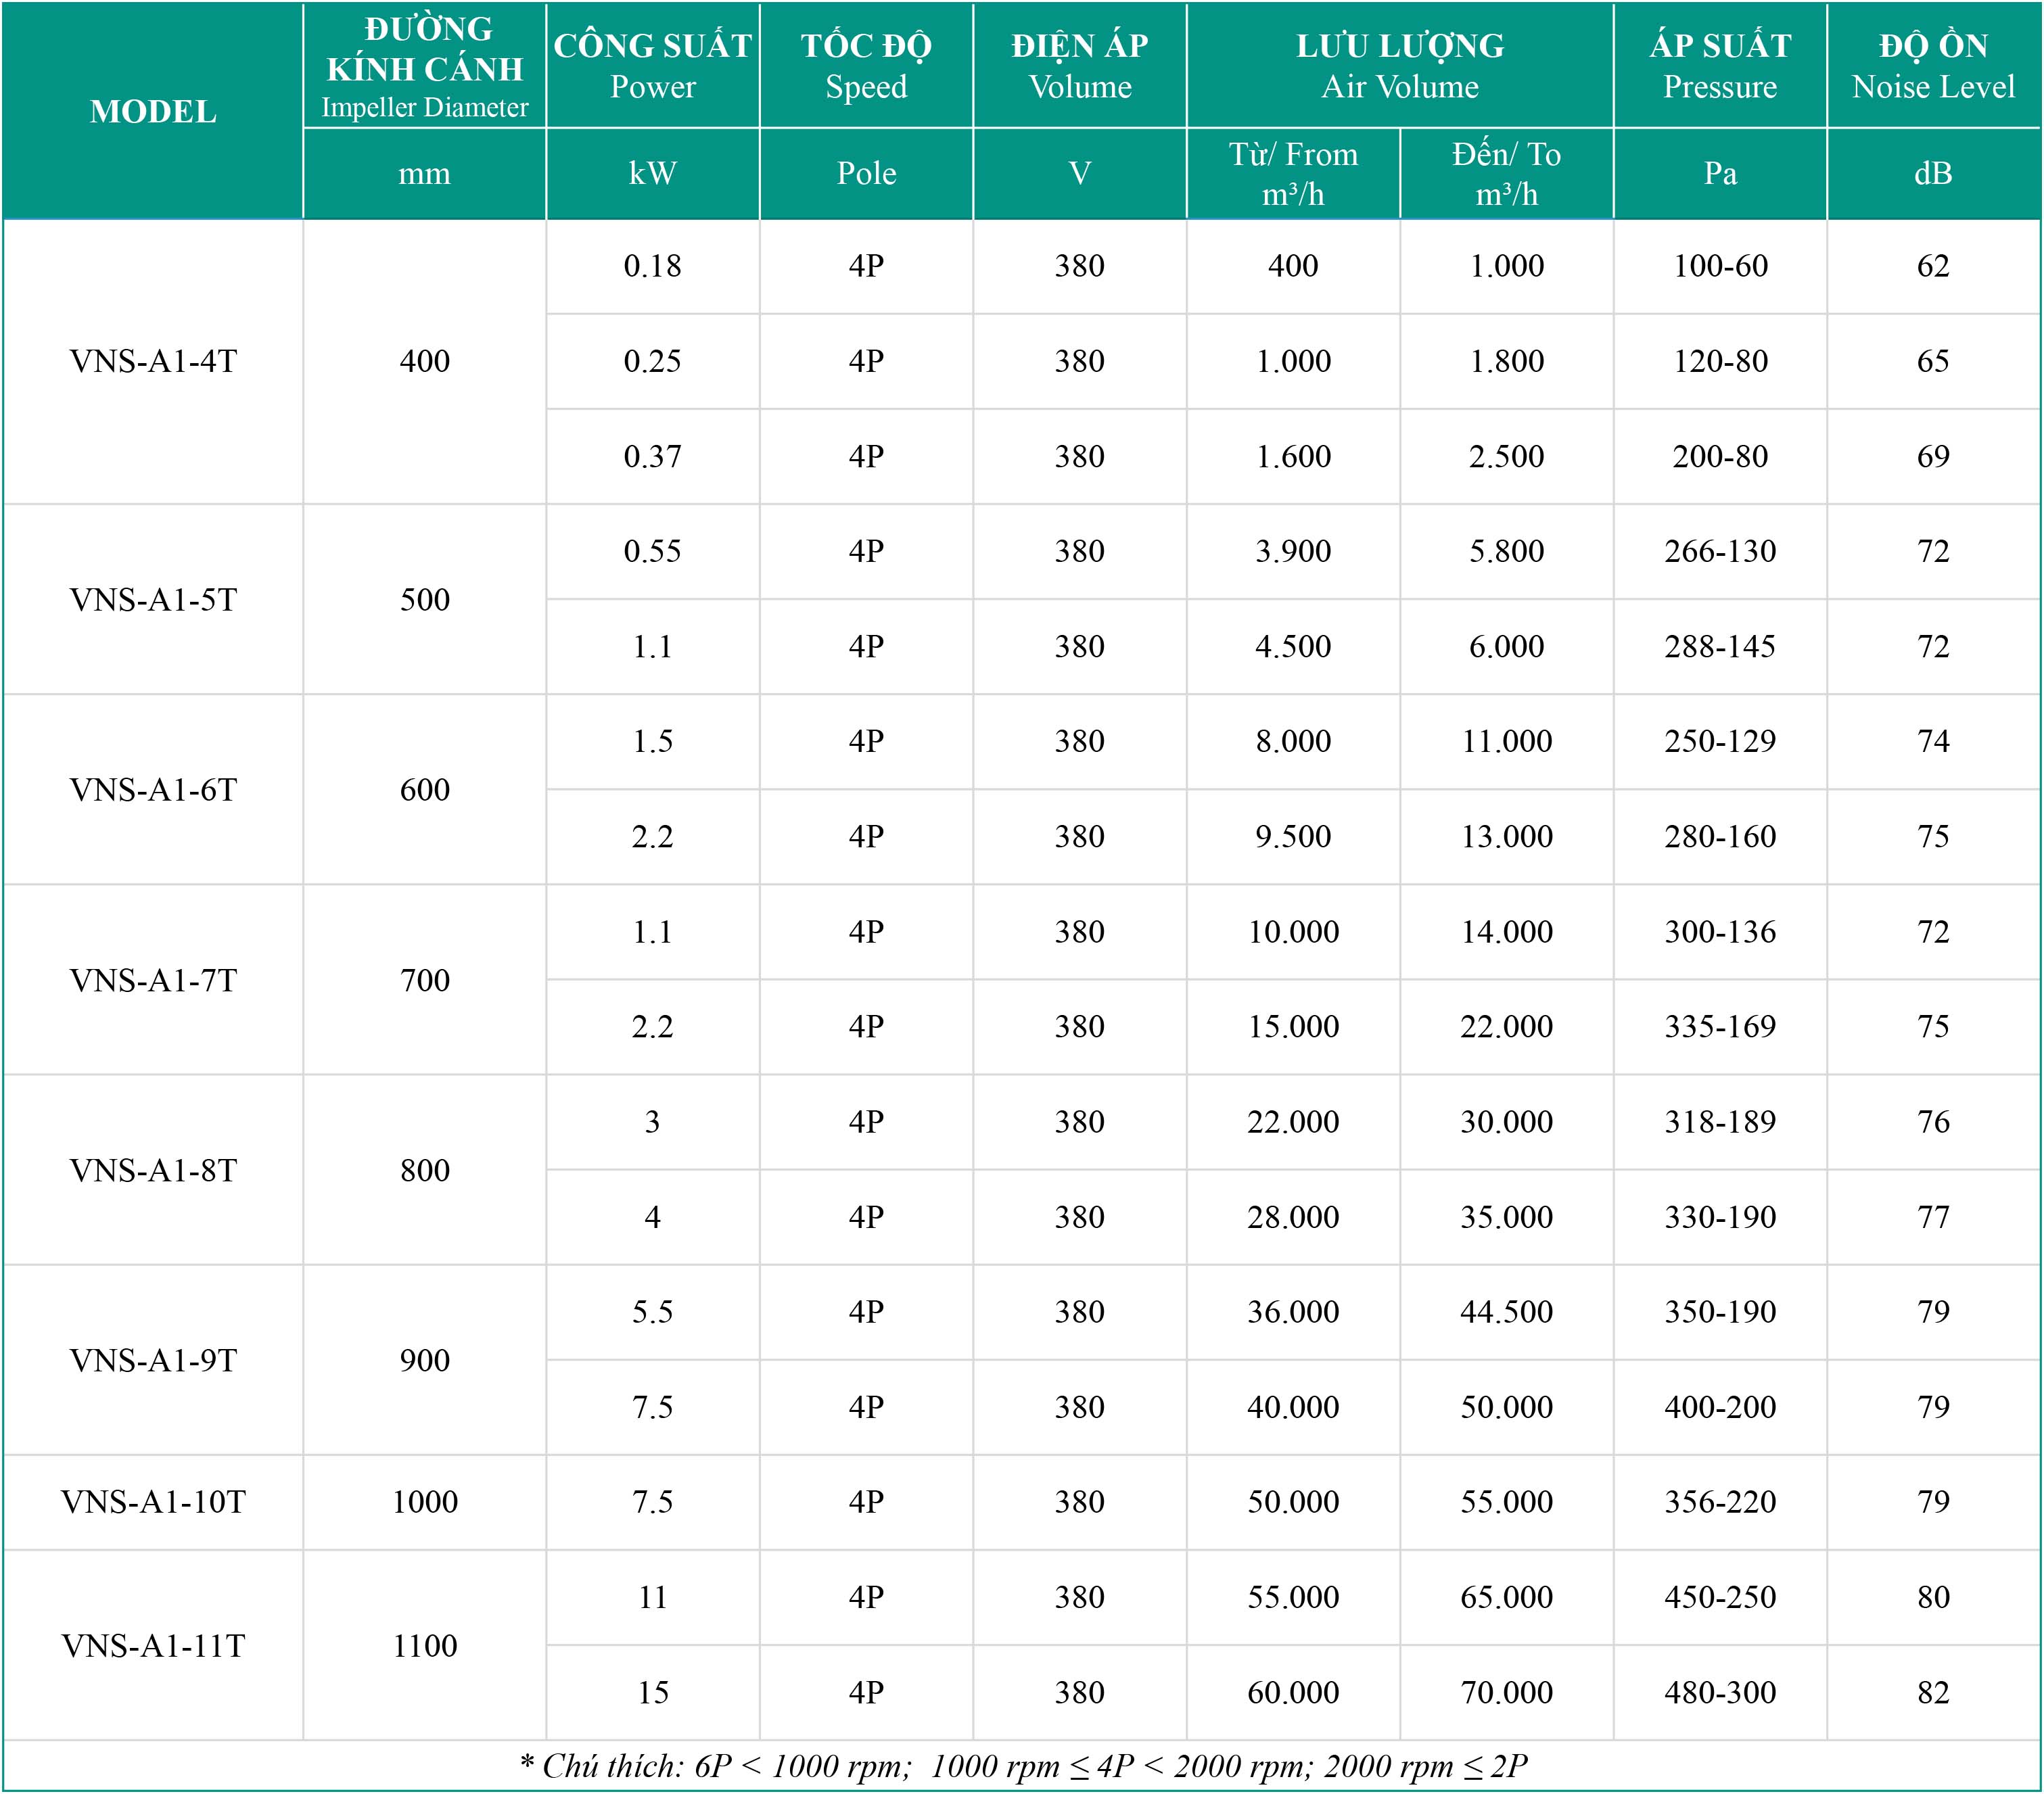The width and height of the screenshot is (2044, 1794).
Task: Click the 335-169 pressure cell
Action: [1720, 1026]
